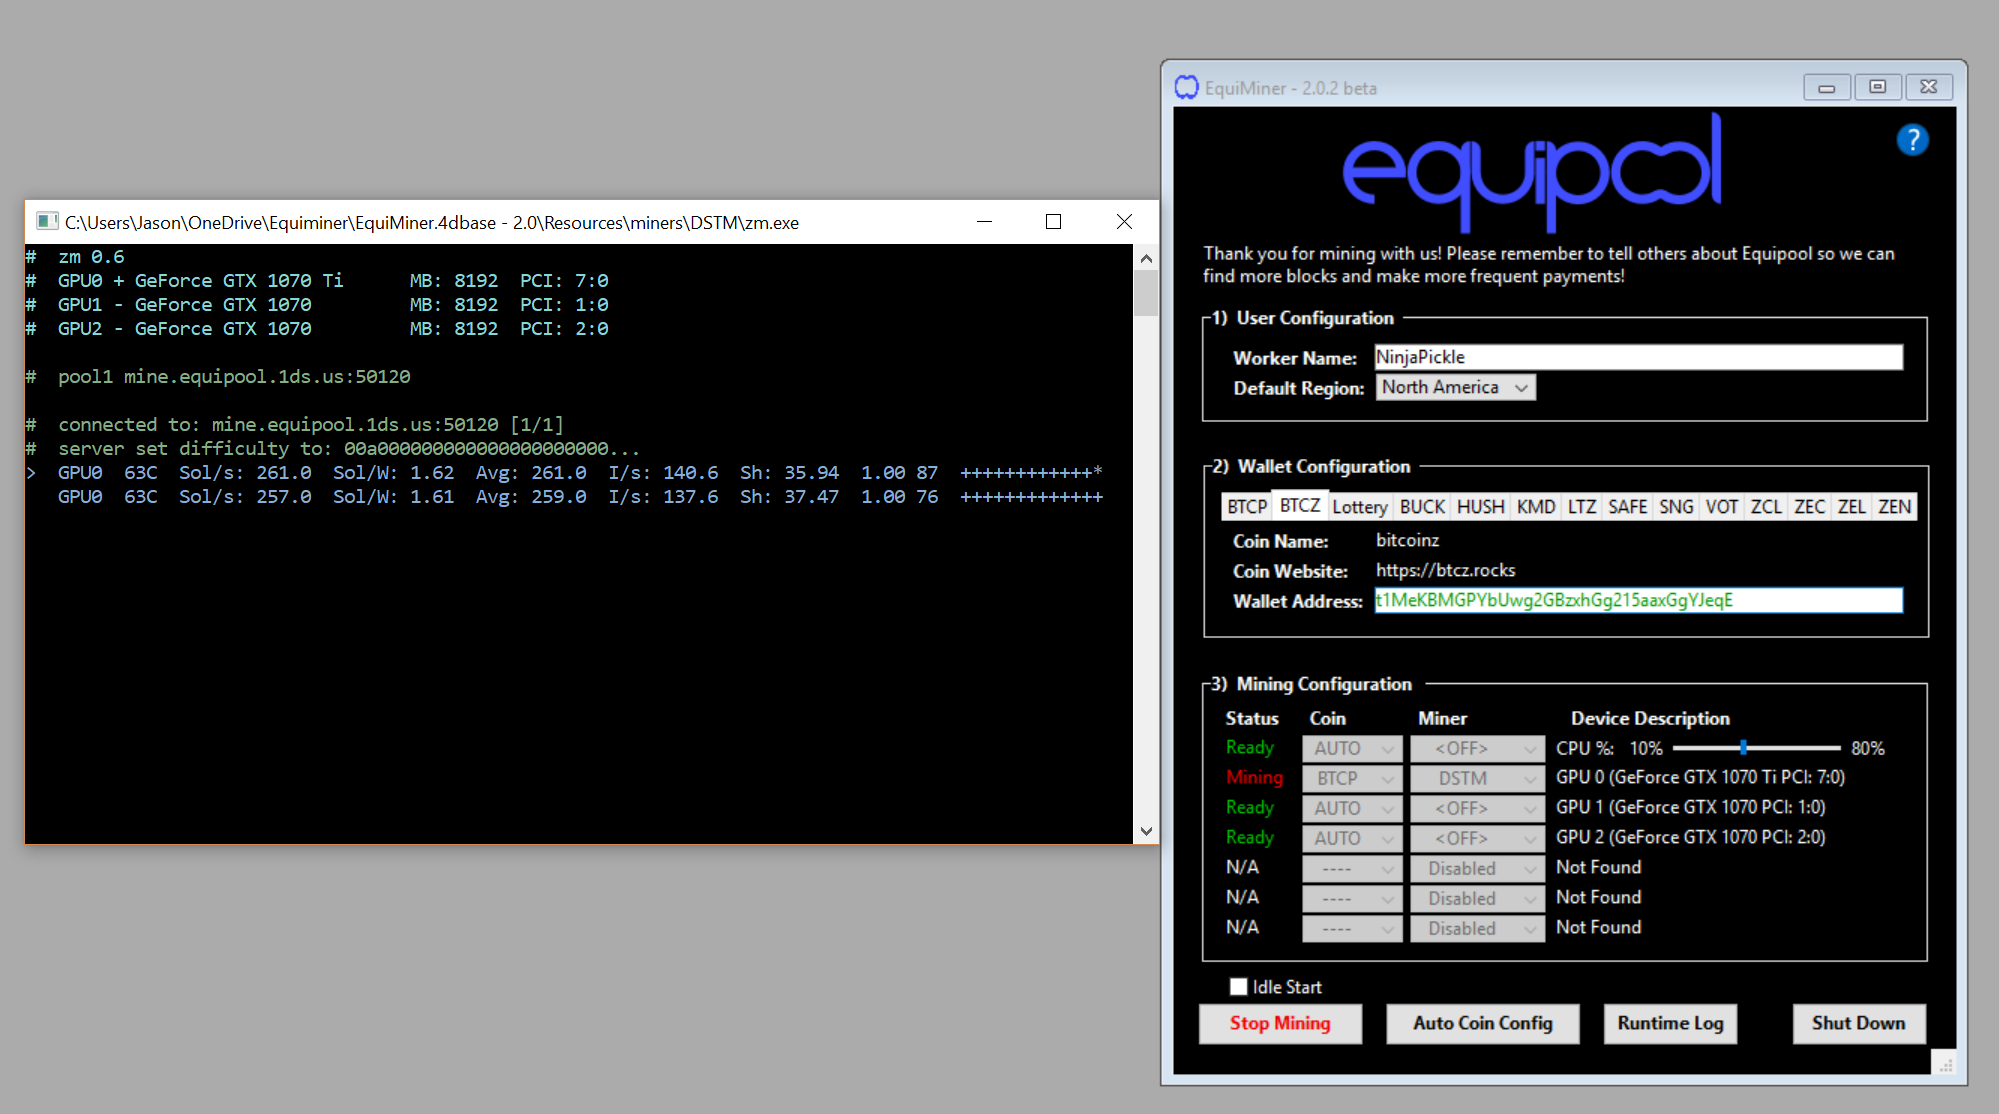Image resolution: width=1999 pixels, height=1114 pixels.
Task: Open the GPU 2 AUTO coin dropdown
Action: (1352, 838)
